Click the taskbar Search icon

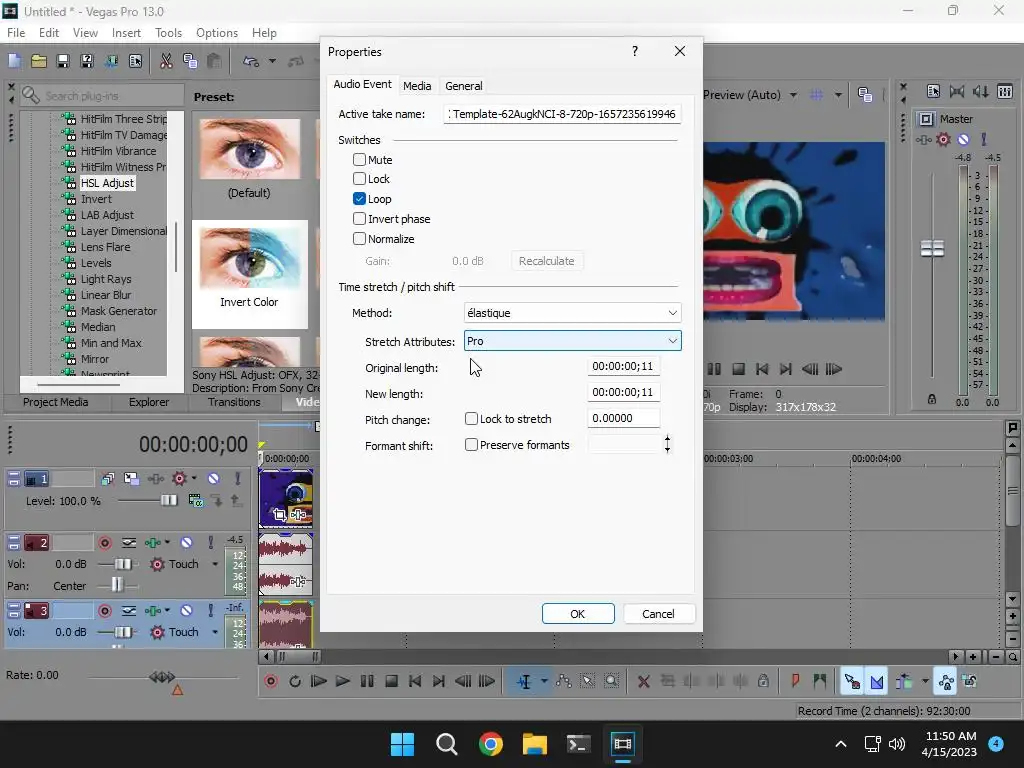(x=447, y=744)
